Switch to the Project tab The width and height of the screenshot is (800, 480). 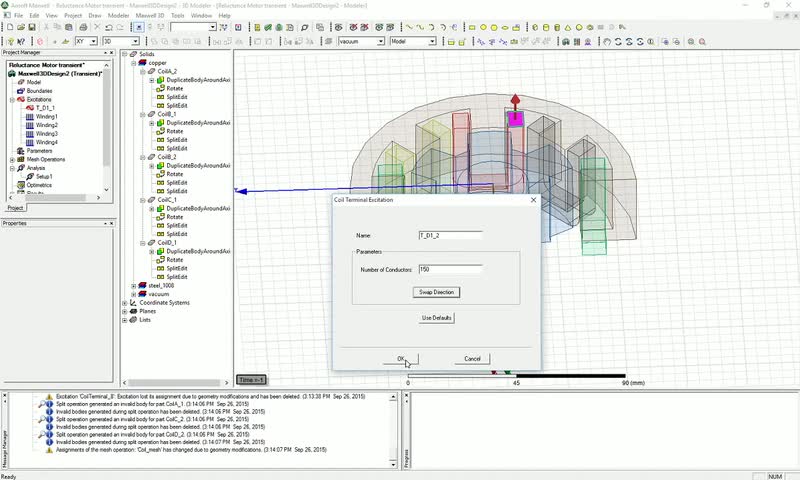pyautogui.click(x=15, y=208)
